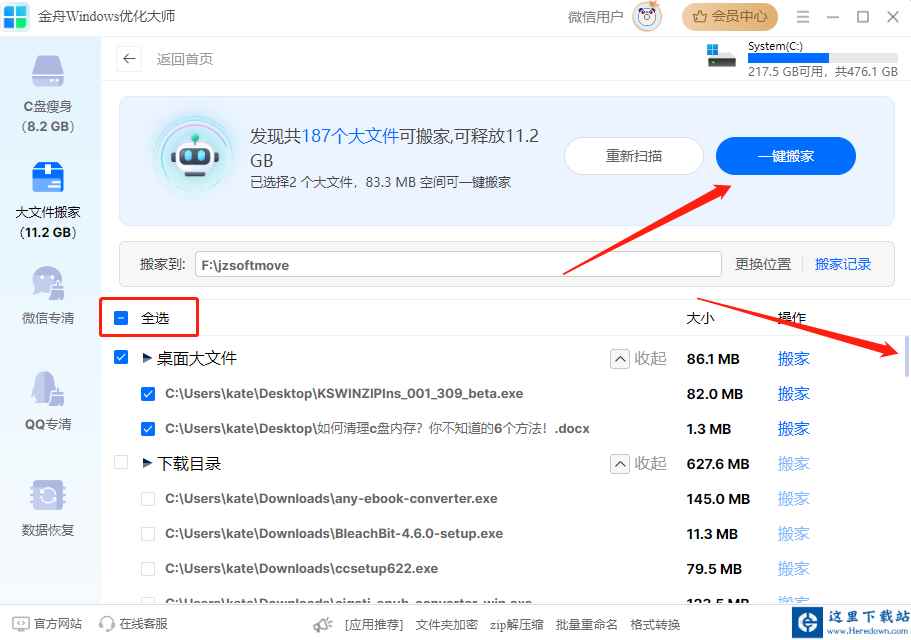This screenshot has height=640, width=911.
Task: Click the 大小 column header
Action: [x=700, y=318]
